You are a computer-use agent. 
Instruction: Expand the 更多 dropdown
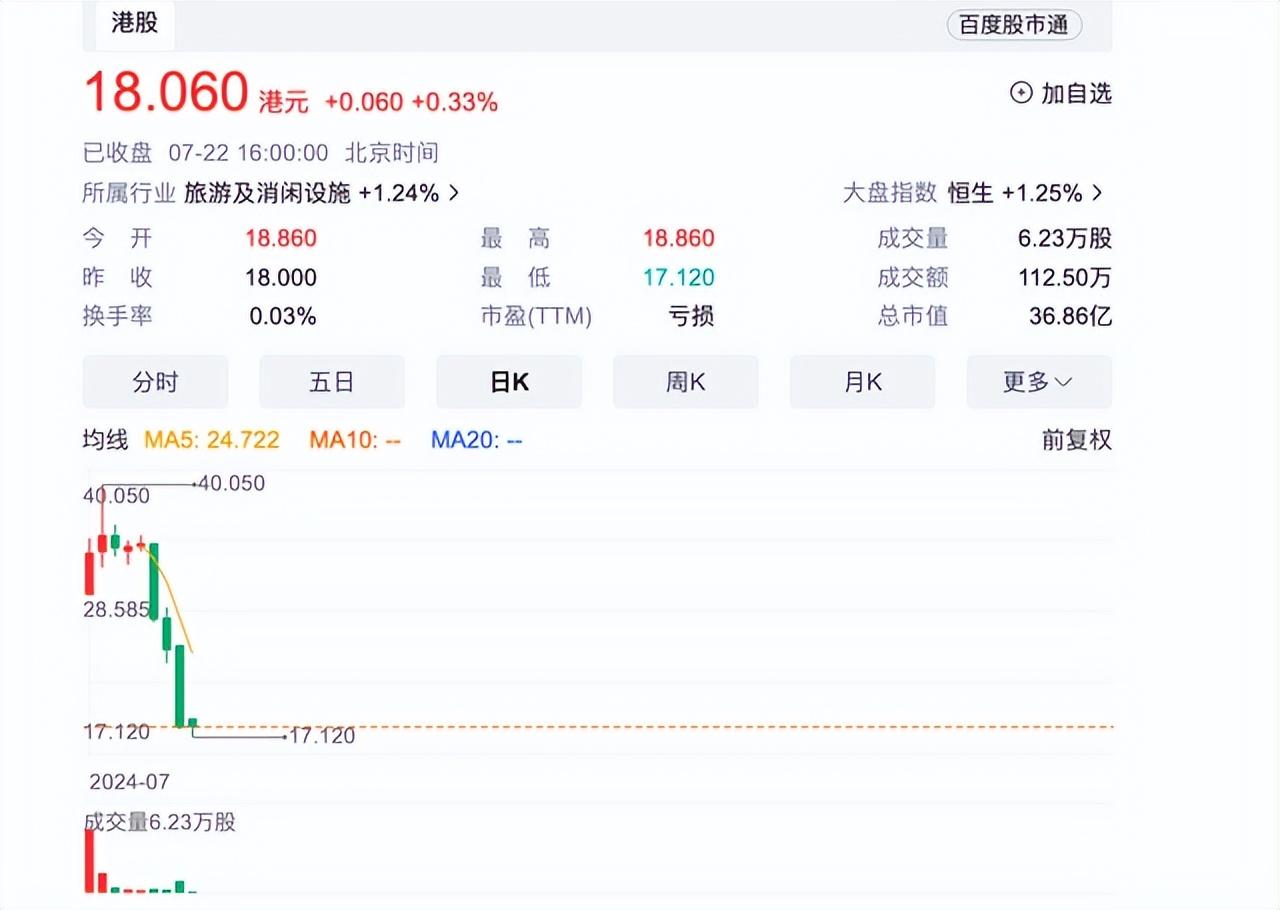coord(1039,382)
